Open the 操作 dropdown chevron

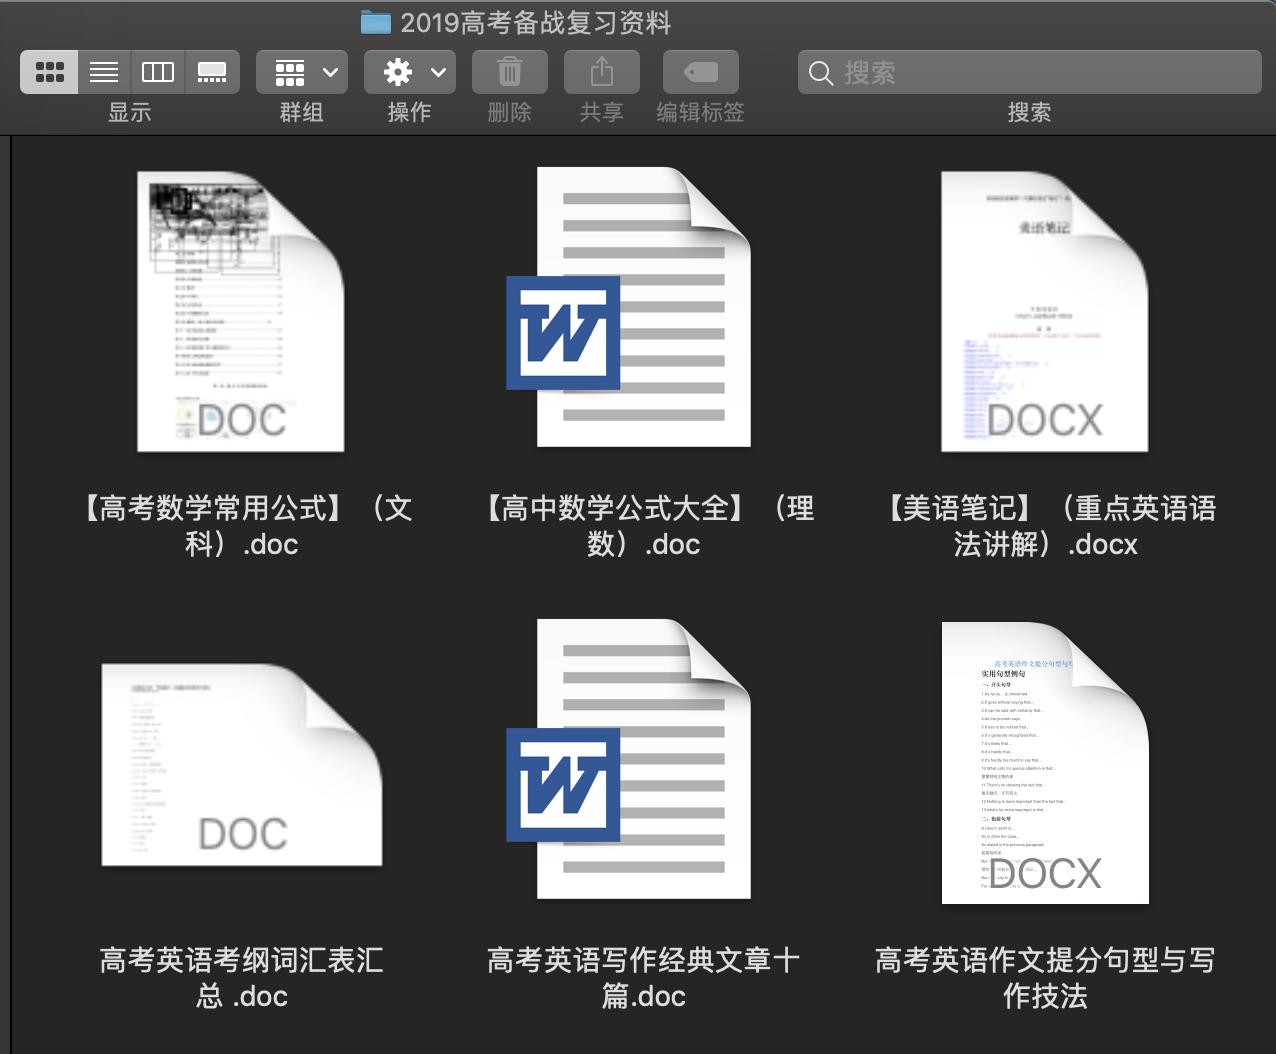coord(435,71)
